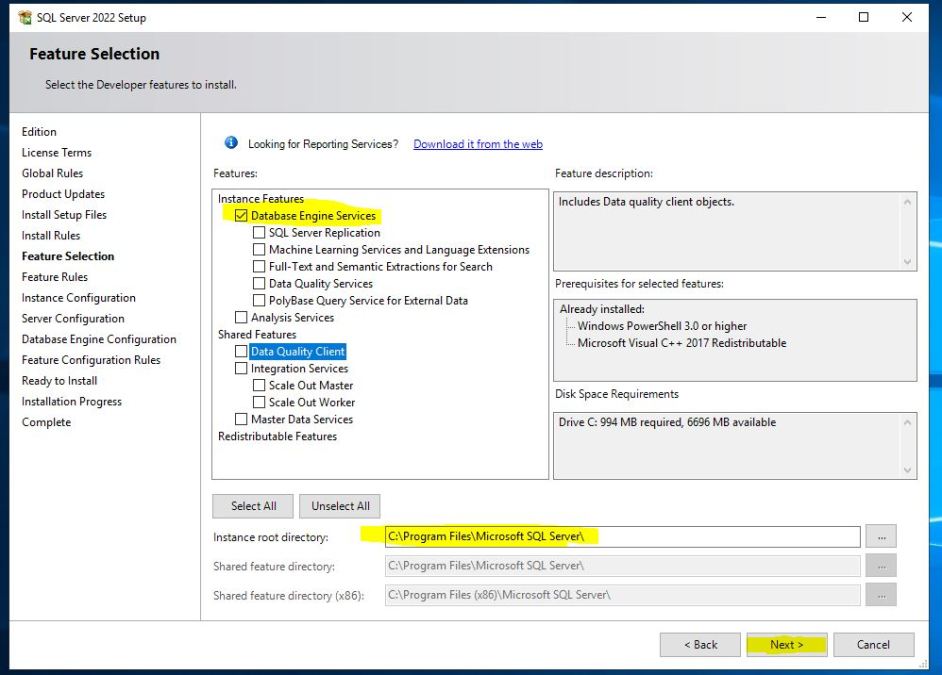Open the Download it from the web link
This screenshot has height=675, width=942.
pos(477,144)
